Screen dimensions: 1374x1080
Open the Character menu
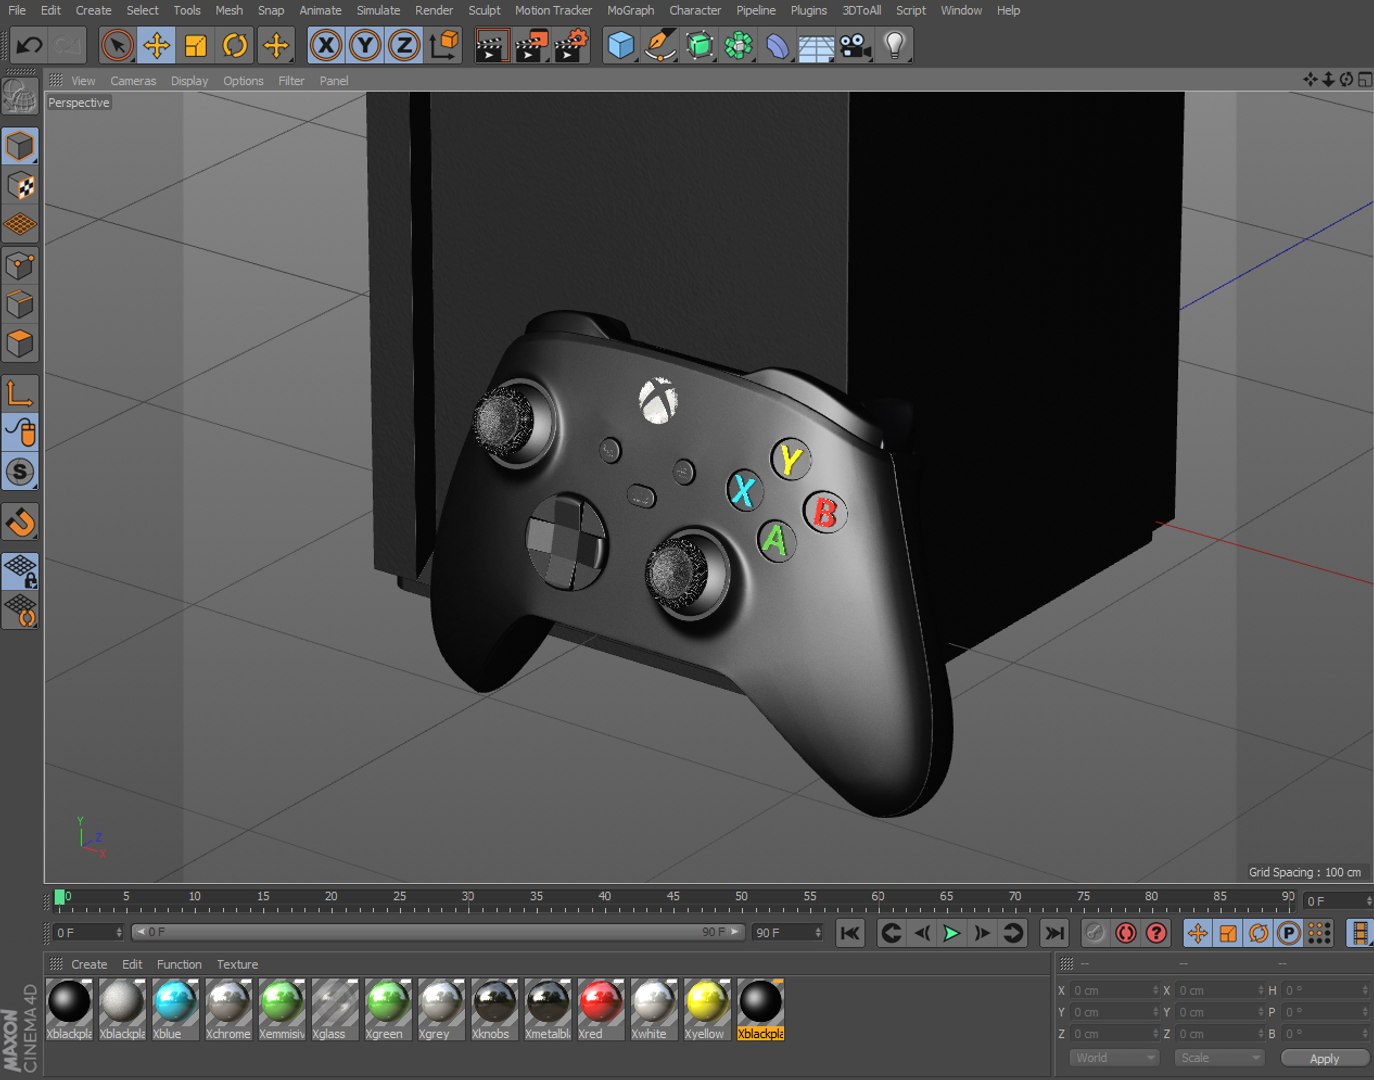coord(695,10)
